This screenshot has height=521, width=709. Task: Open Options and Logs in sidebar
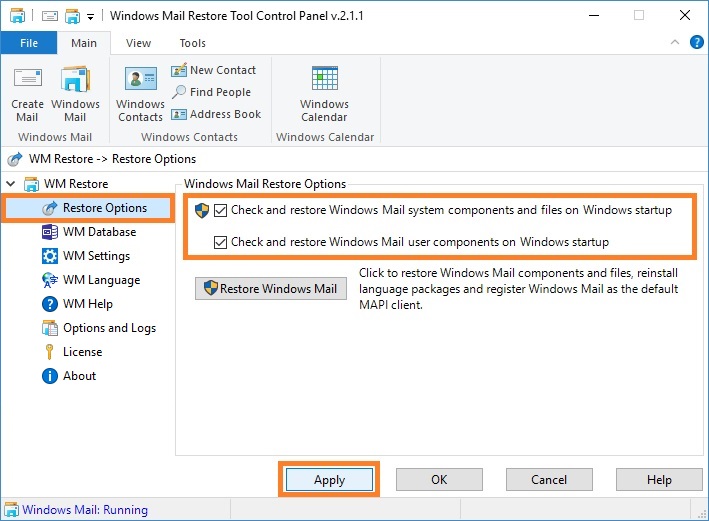(109, 328)
